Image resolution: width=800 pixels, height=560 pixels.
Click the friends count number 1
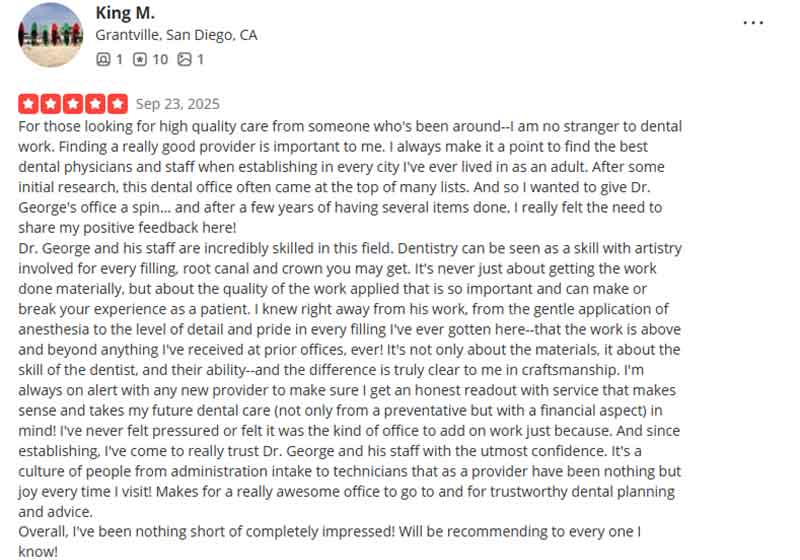[x=119, y=59]
